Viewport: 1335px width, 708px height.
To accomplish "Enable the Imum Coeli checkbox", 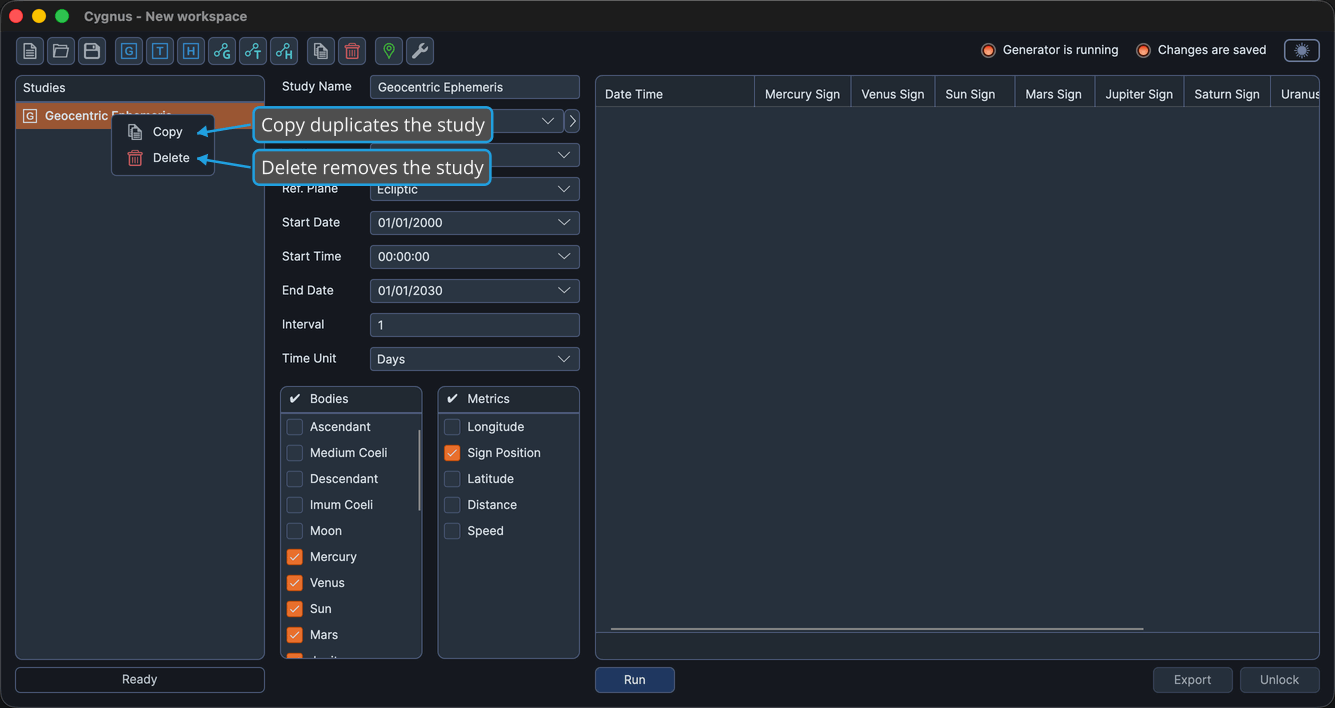I will tap(295, 505).
